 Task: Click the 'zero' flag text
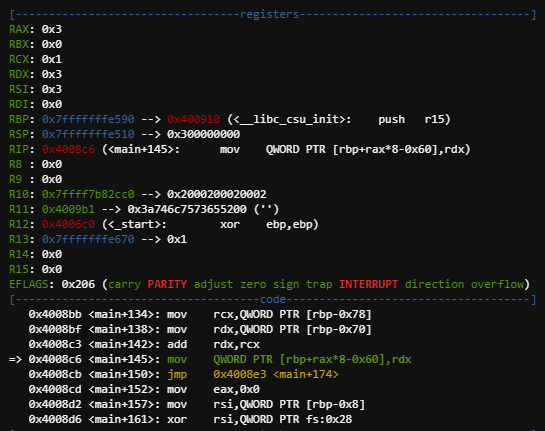pyautogui.click(x=253, y=284)
